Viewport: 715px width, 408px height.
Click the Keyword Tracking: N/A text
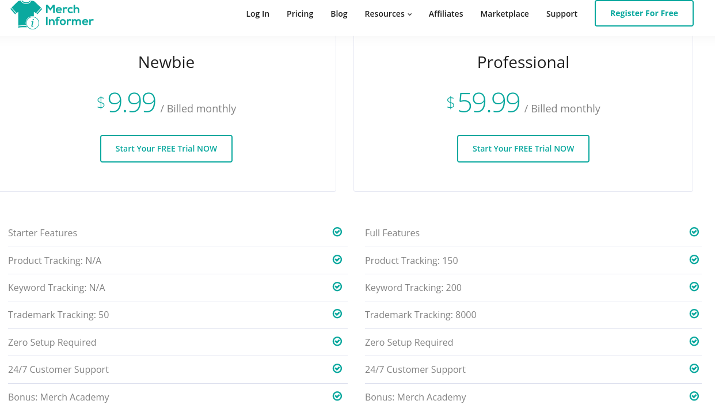point(57,288)
